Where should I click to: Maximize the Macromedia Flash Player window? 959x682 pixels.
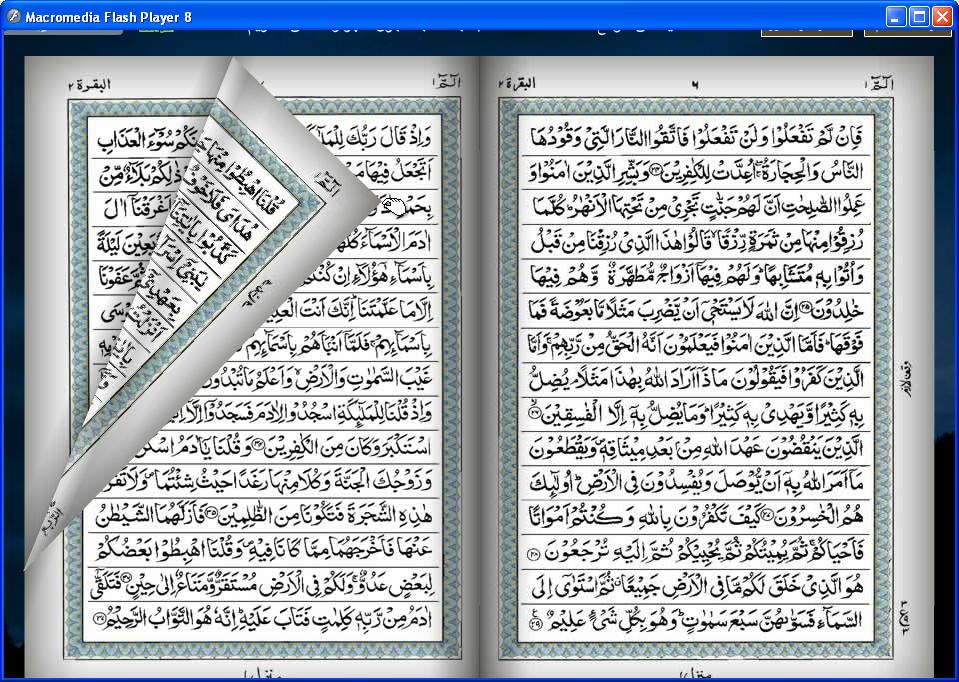coord(919,17)
